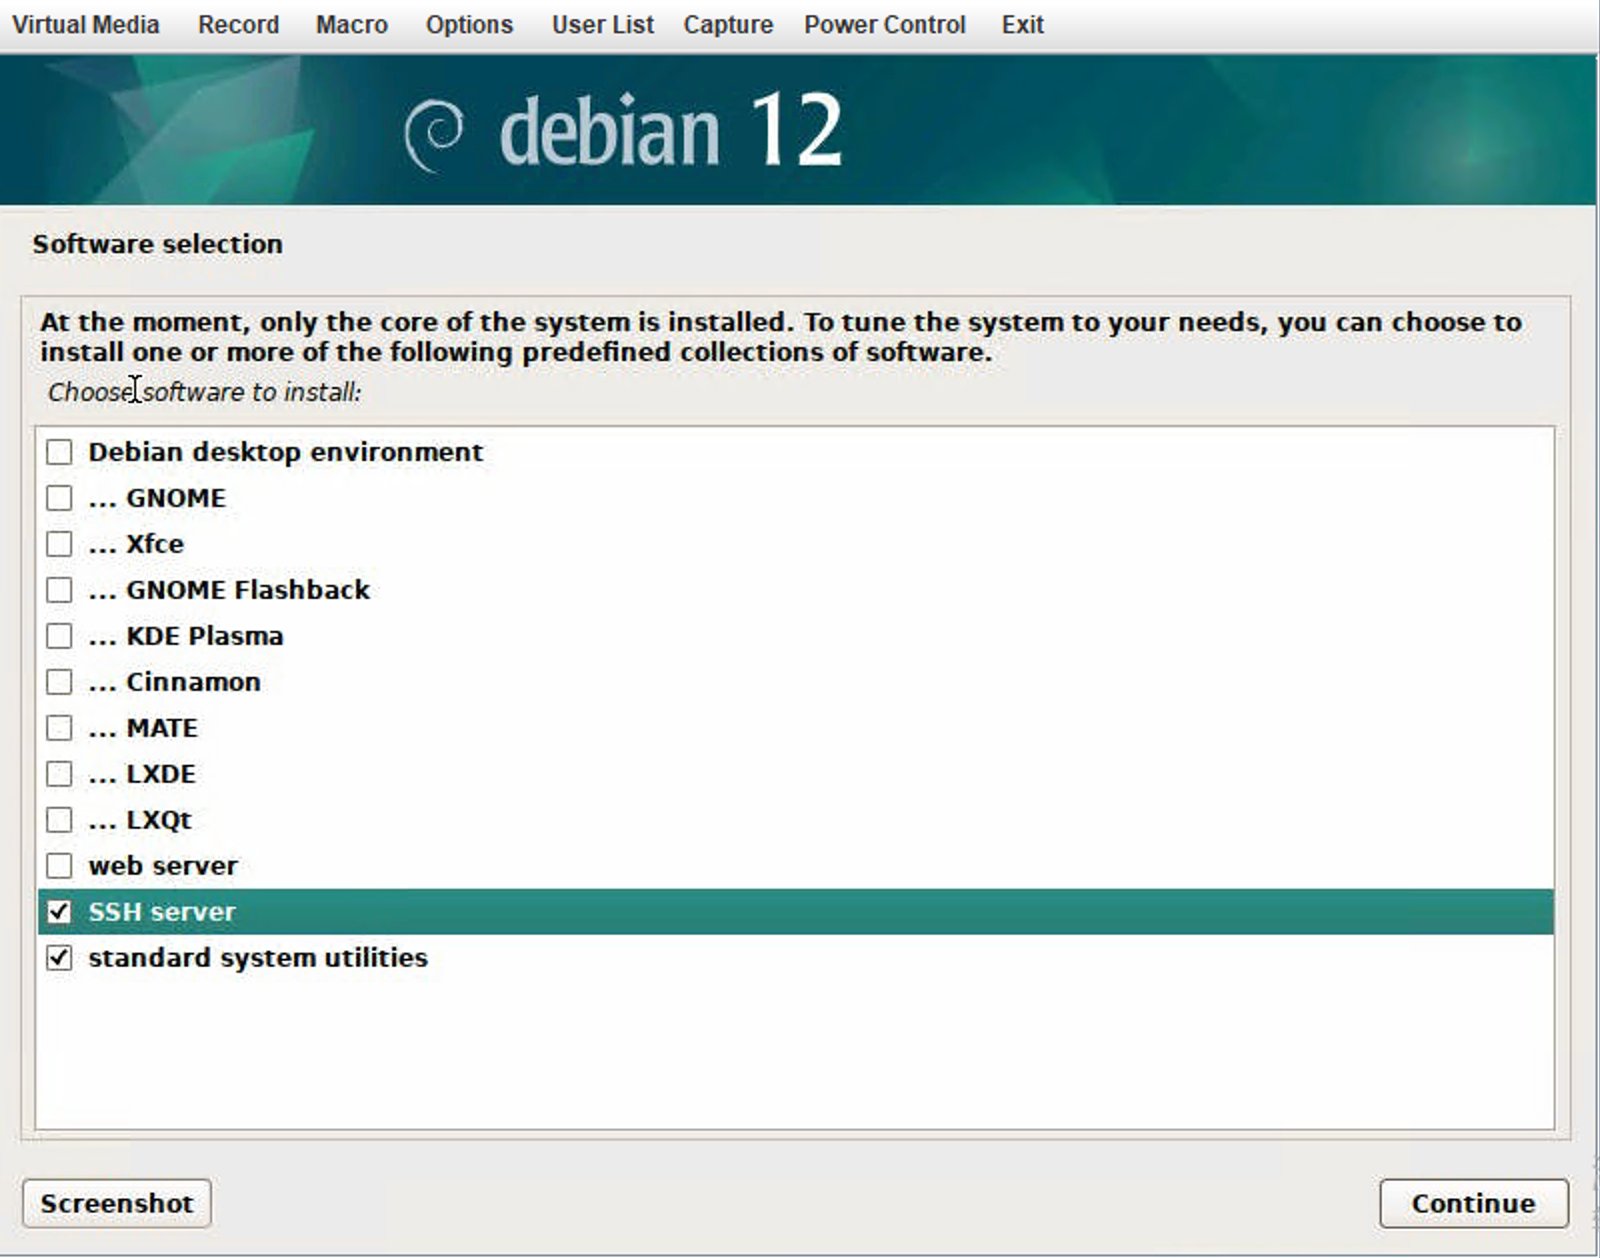Uncheck standard system utilities

[60, 958]
